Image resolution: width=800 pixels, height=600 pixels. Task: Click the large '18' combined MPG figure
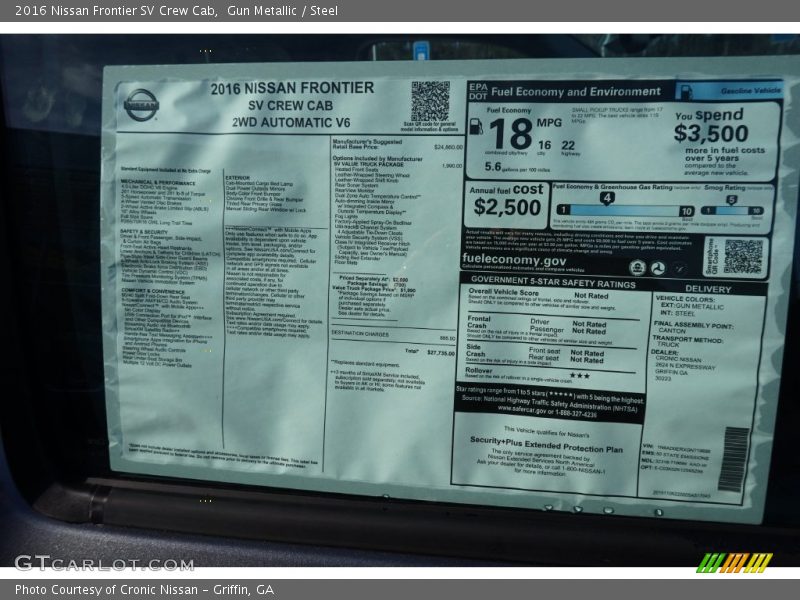click(511, 134)
